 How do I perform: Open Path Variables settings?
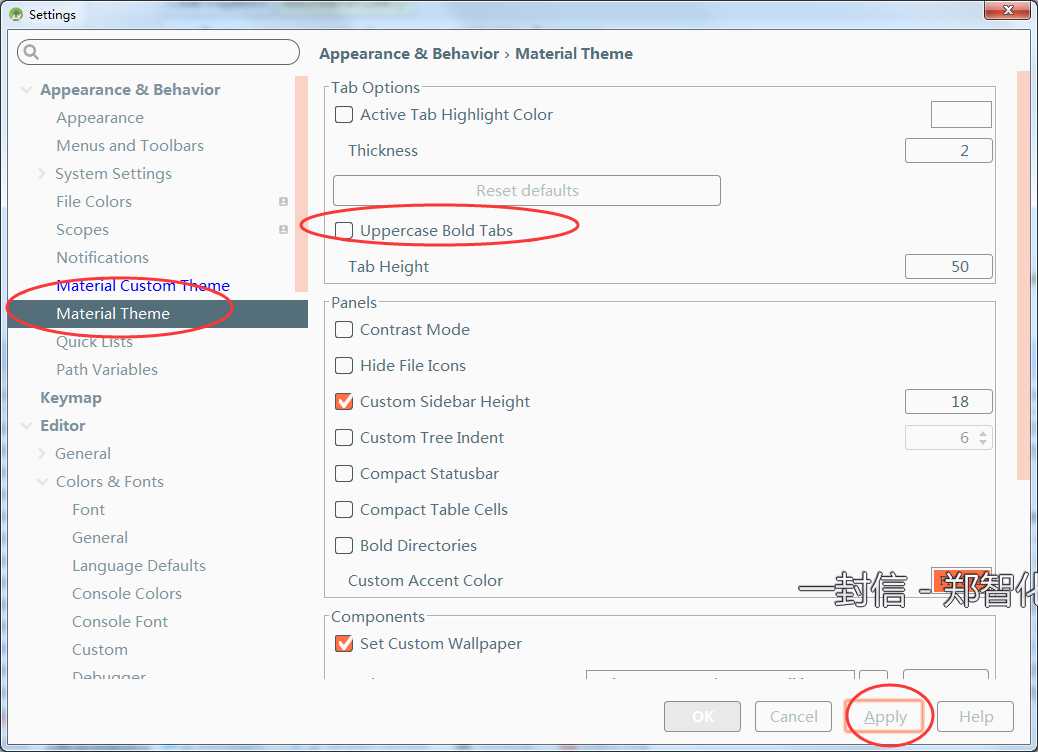point(107,369)
